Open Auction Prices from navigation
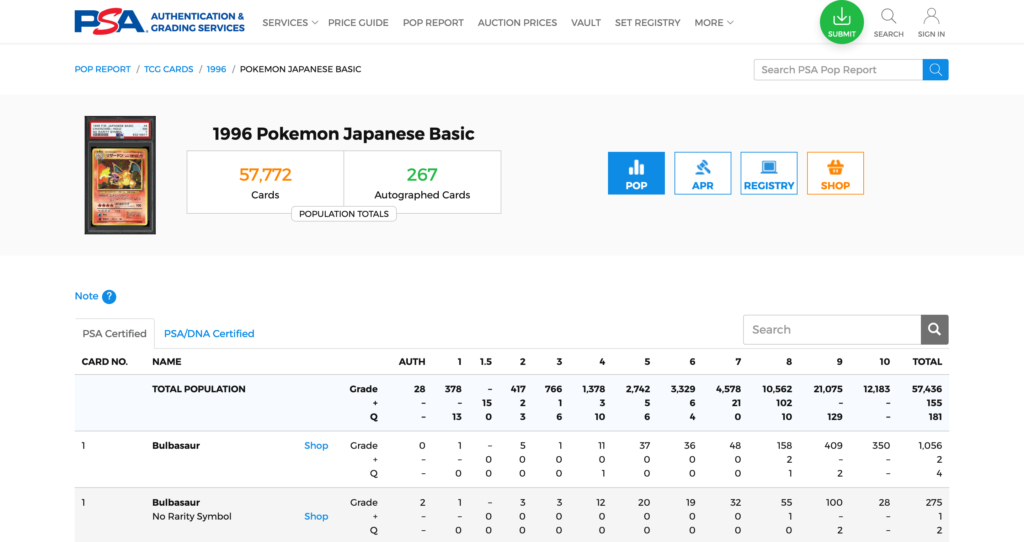 tap(517, 23)
